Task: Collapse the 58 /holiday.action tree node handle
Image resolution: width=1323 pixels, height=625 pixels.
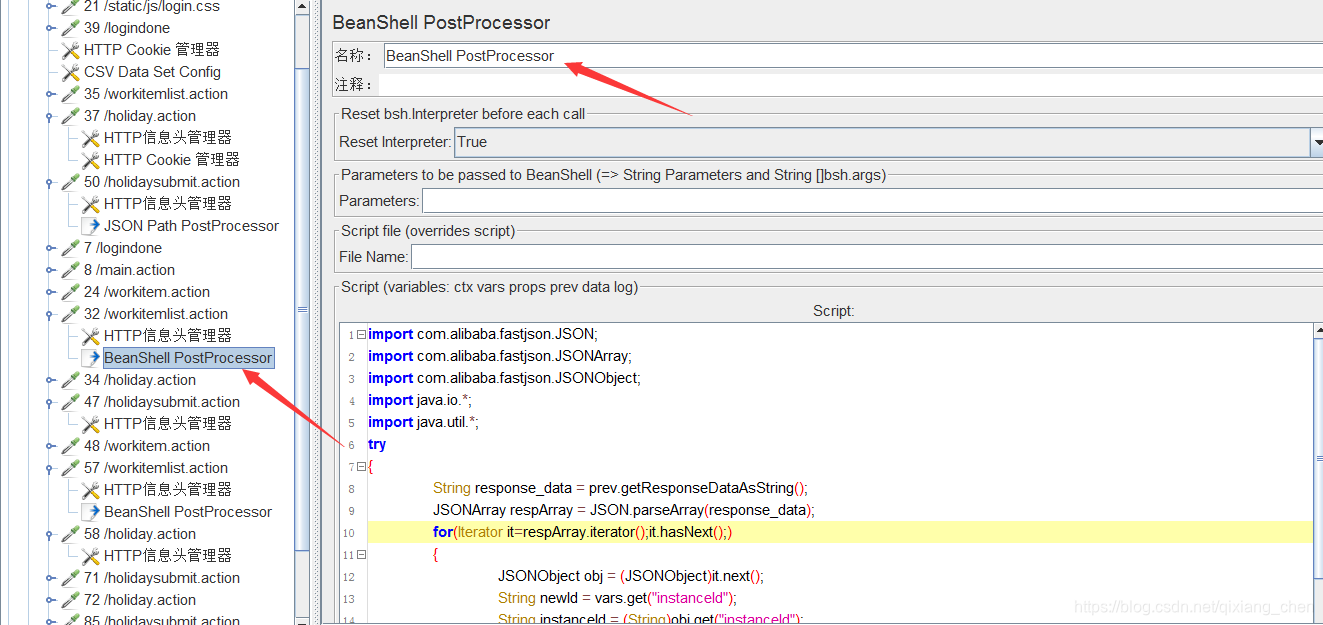Action: (x=50, y=534)
